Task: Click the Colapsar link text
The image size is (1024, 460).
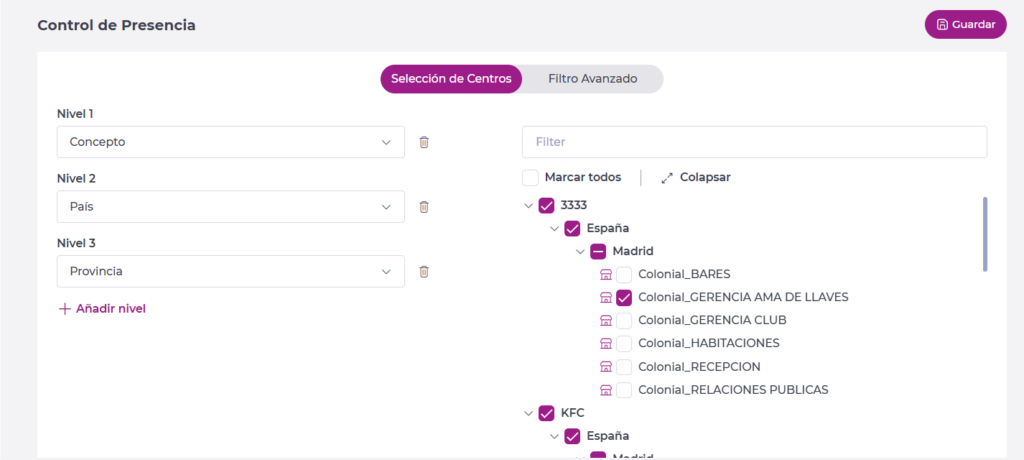Action: (705, 178)
